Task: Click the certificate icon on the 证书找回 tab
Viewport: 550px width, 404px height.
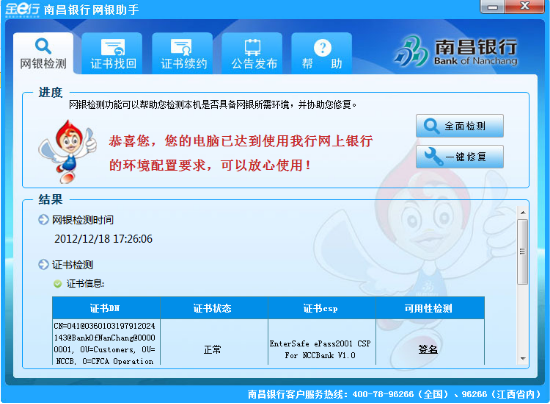Action: coord(113,47)
